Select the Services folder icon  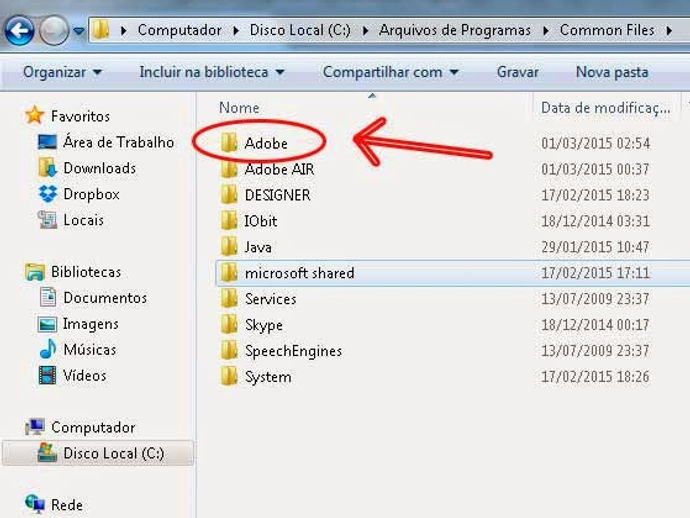pyautogui.click(x=229, y=298)
